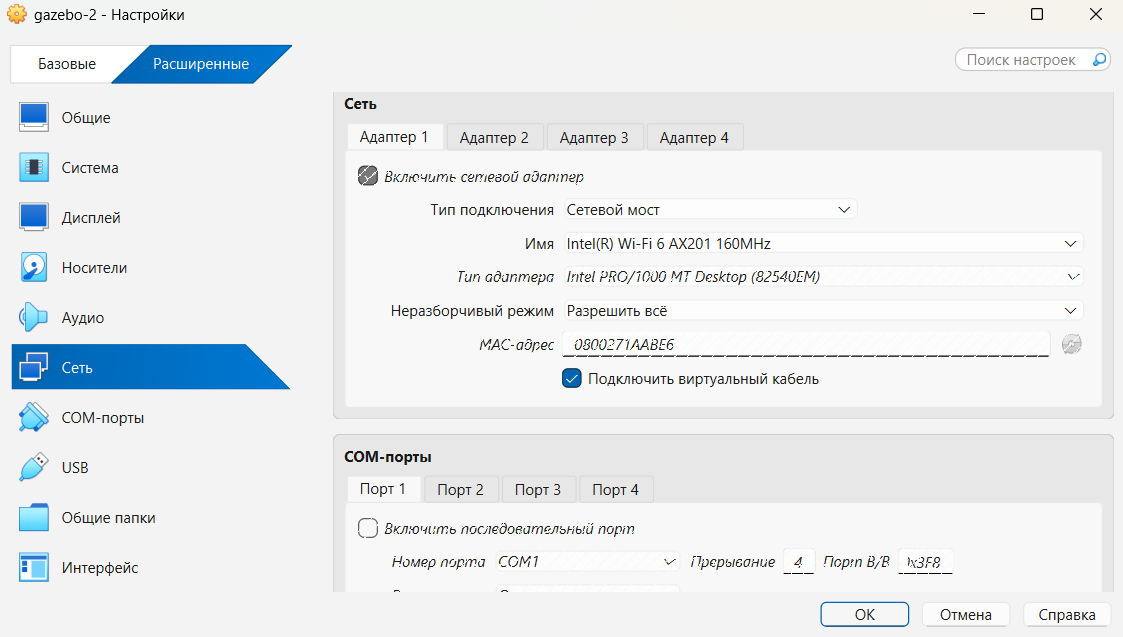Open help via Справка button
The height and width of the screenshot is (637, 1123).
pyautogui.click(x=1066, y=615)
